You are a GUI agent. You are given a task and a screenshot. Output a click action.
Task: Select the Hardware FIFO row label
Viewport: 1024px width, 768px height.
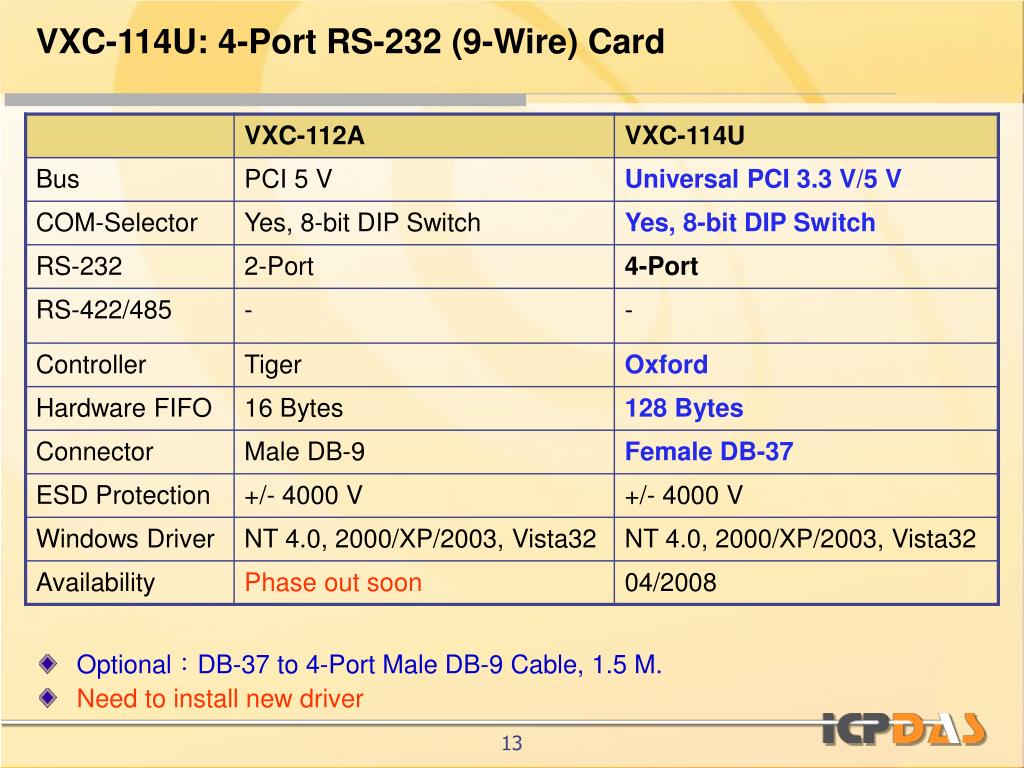pyautogui.click(x=124, y=408)
